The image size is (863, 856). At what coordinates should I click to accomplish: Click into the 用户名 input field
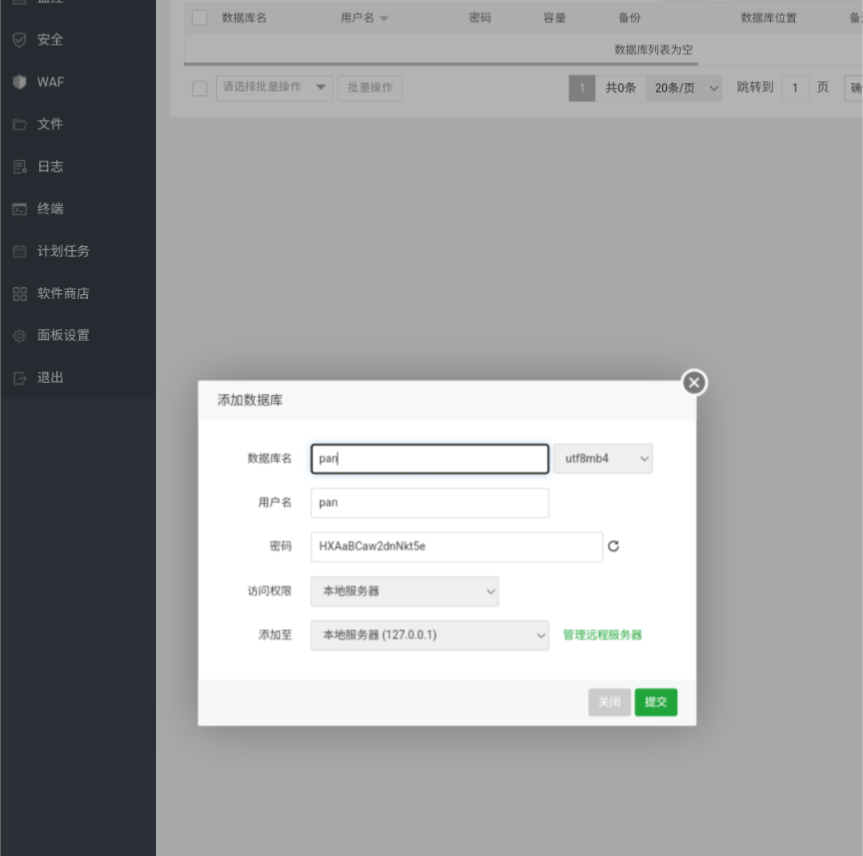(x=429, y=503)
